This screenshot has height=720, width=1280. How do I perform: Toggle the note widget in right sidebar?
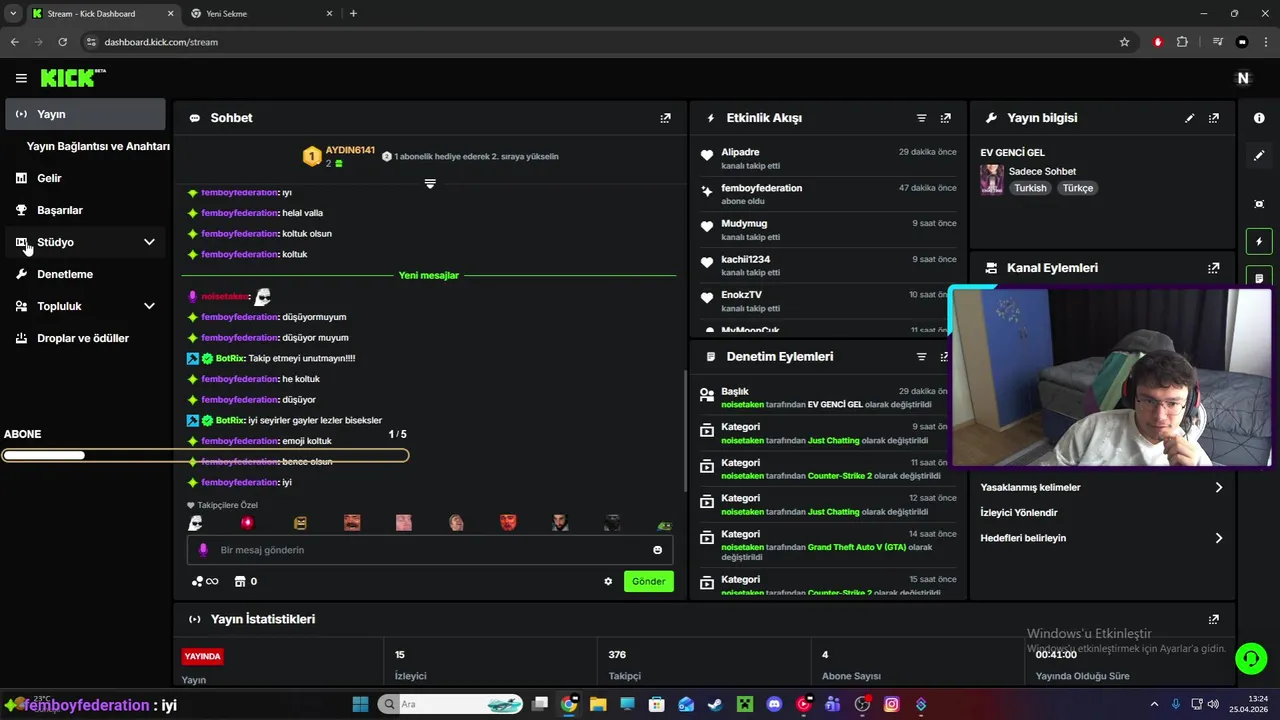[1259, 277]
